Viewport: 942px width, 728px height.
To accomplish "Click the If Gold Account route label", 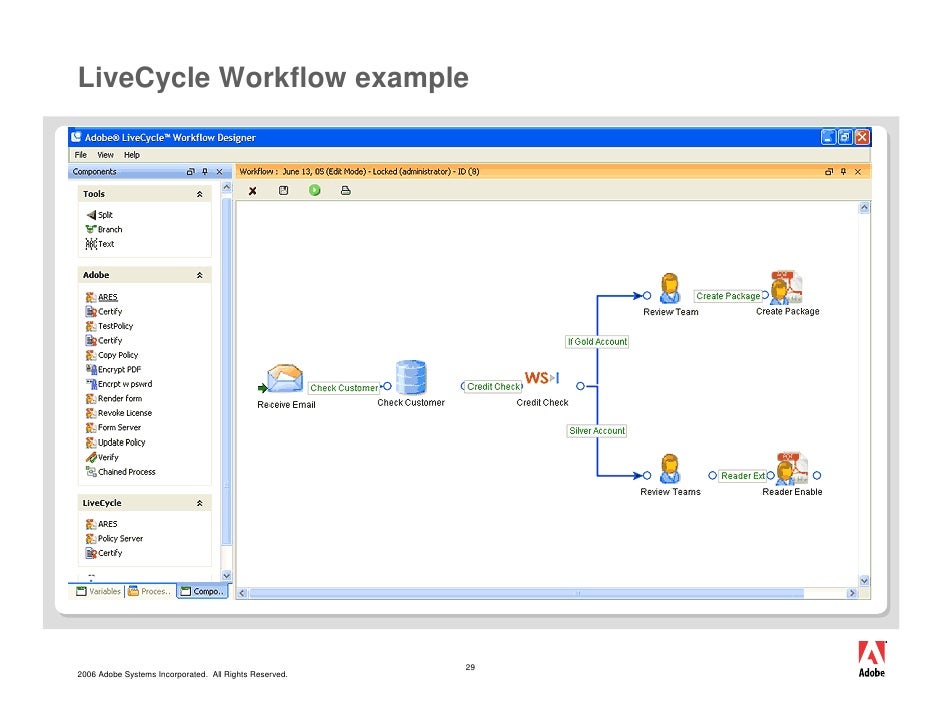I will [x=597, y=342].
